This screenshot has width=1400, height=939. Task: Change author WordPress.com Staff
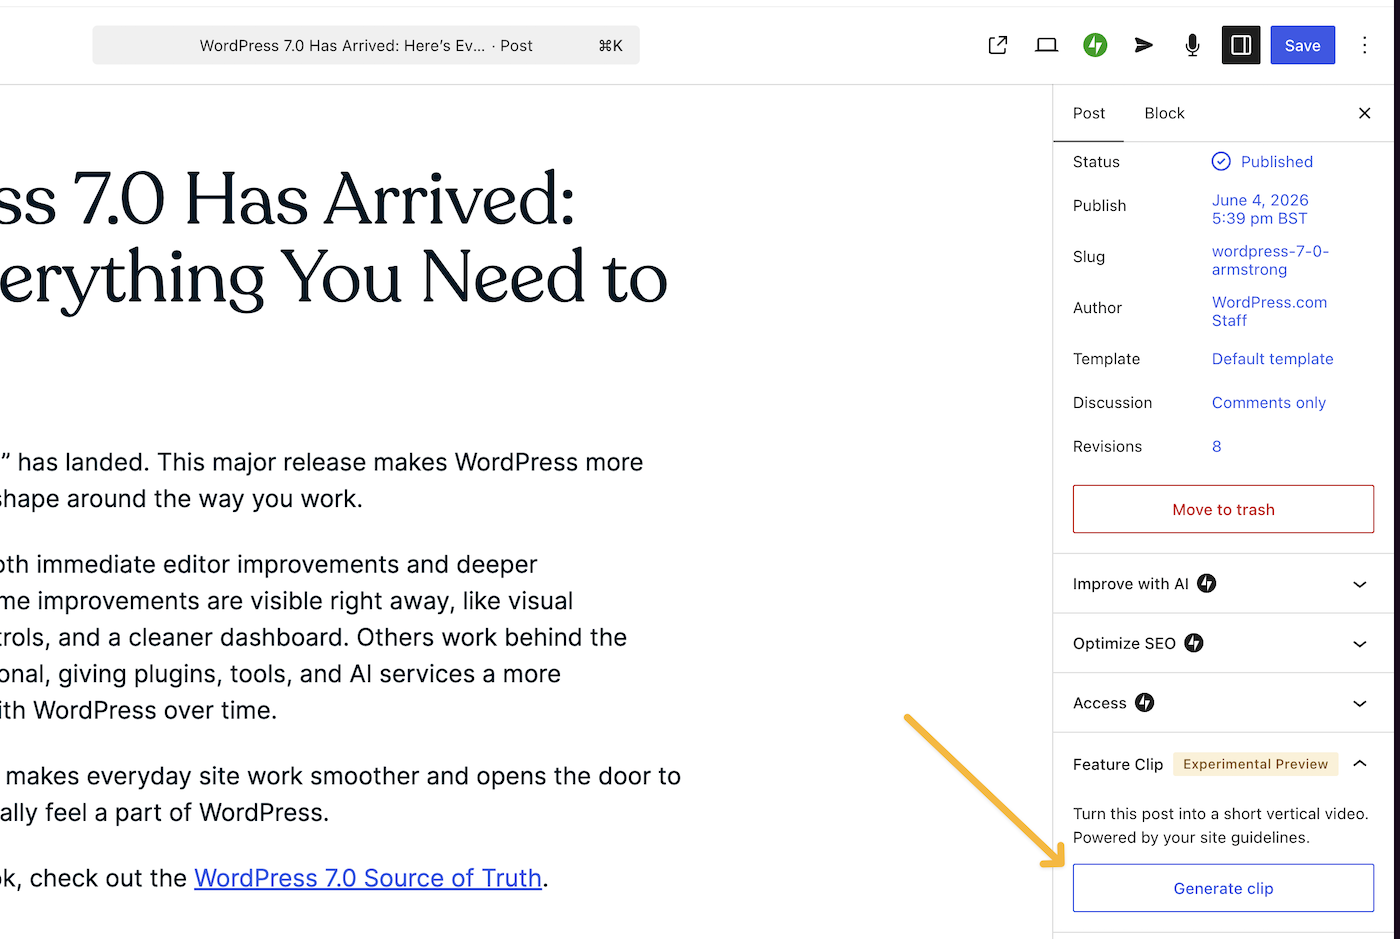pyautogui.click(x=1269, y=311)
